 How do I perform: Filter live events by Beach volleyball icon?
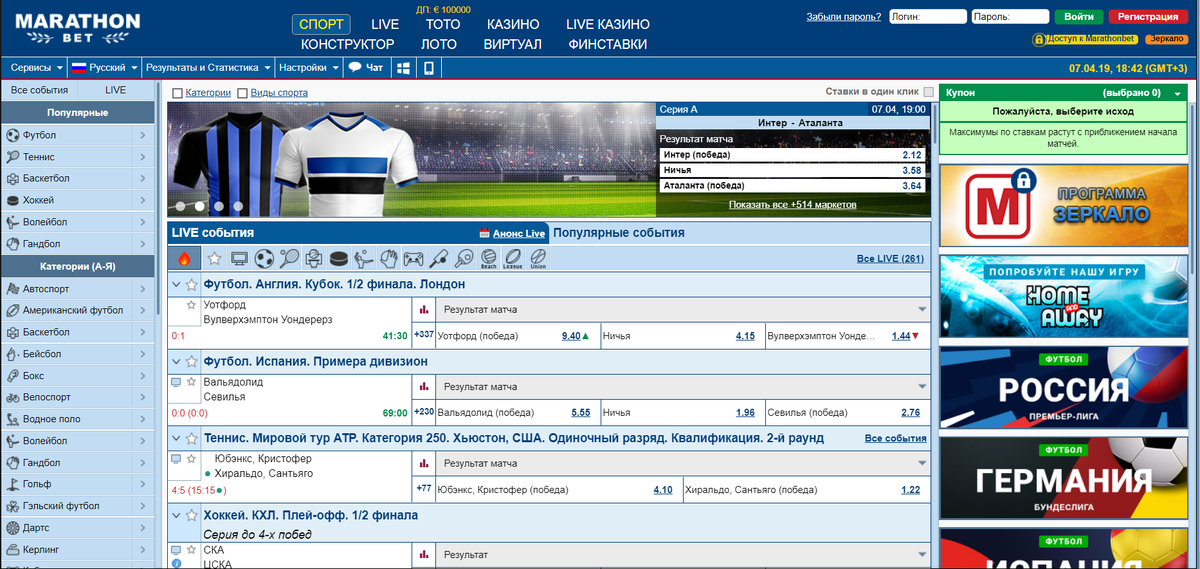(x=488, y=258)
